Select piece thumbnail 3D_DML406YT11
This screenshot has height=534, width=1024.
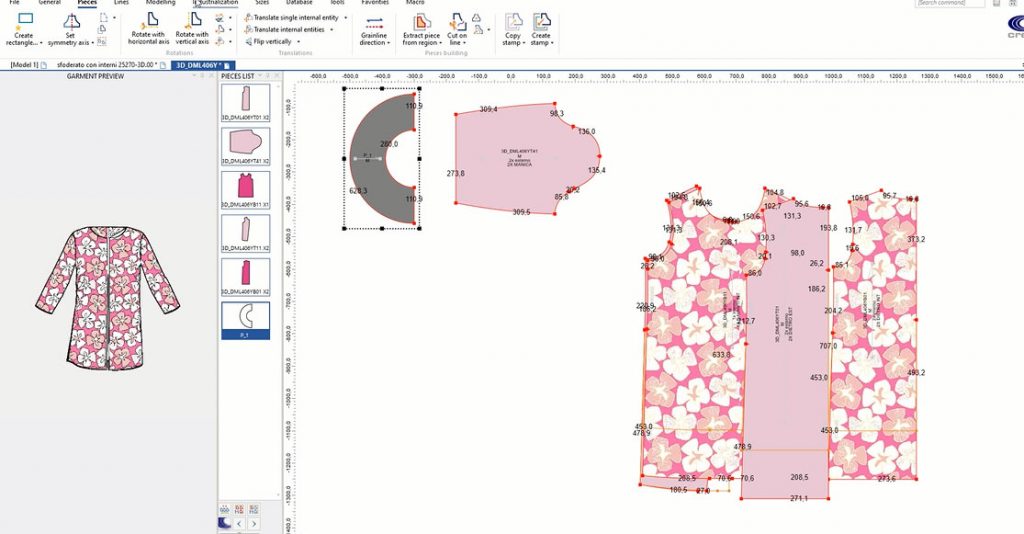click(x=246, y=234)
